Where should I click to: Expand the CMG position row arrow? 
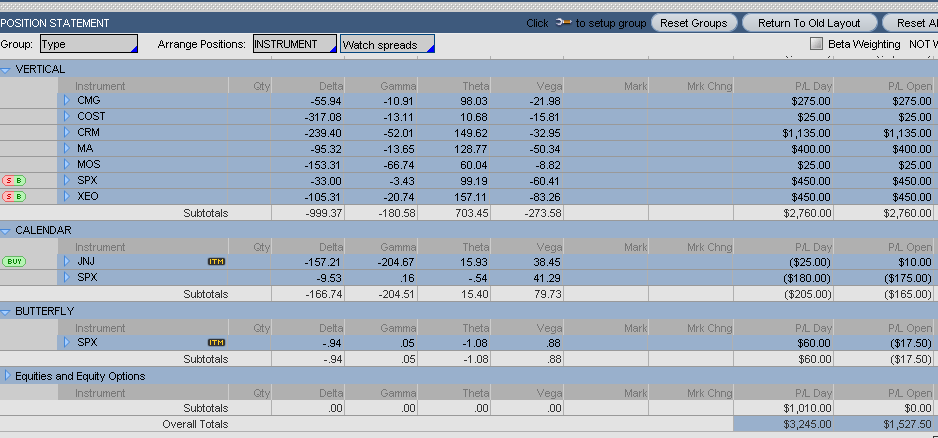(x=68, y=101)
